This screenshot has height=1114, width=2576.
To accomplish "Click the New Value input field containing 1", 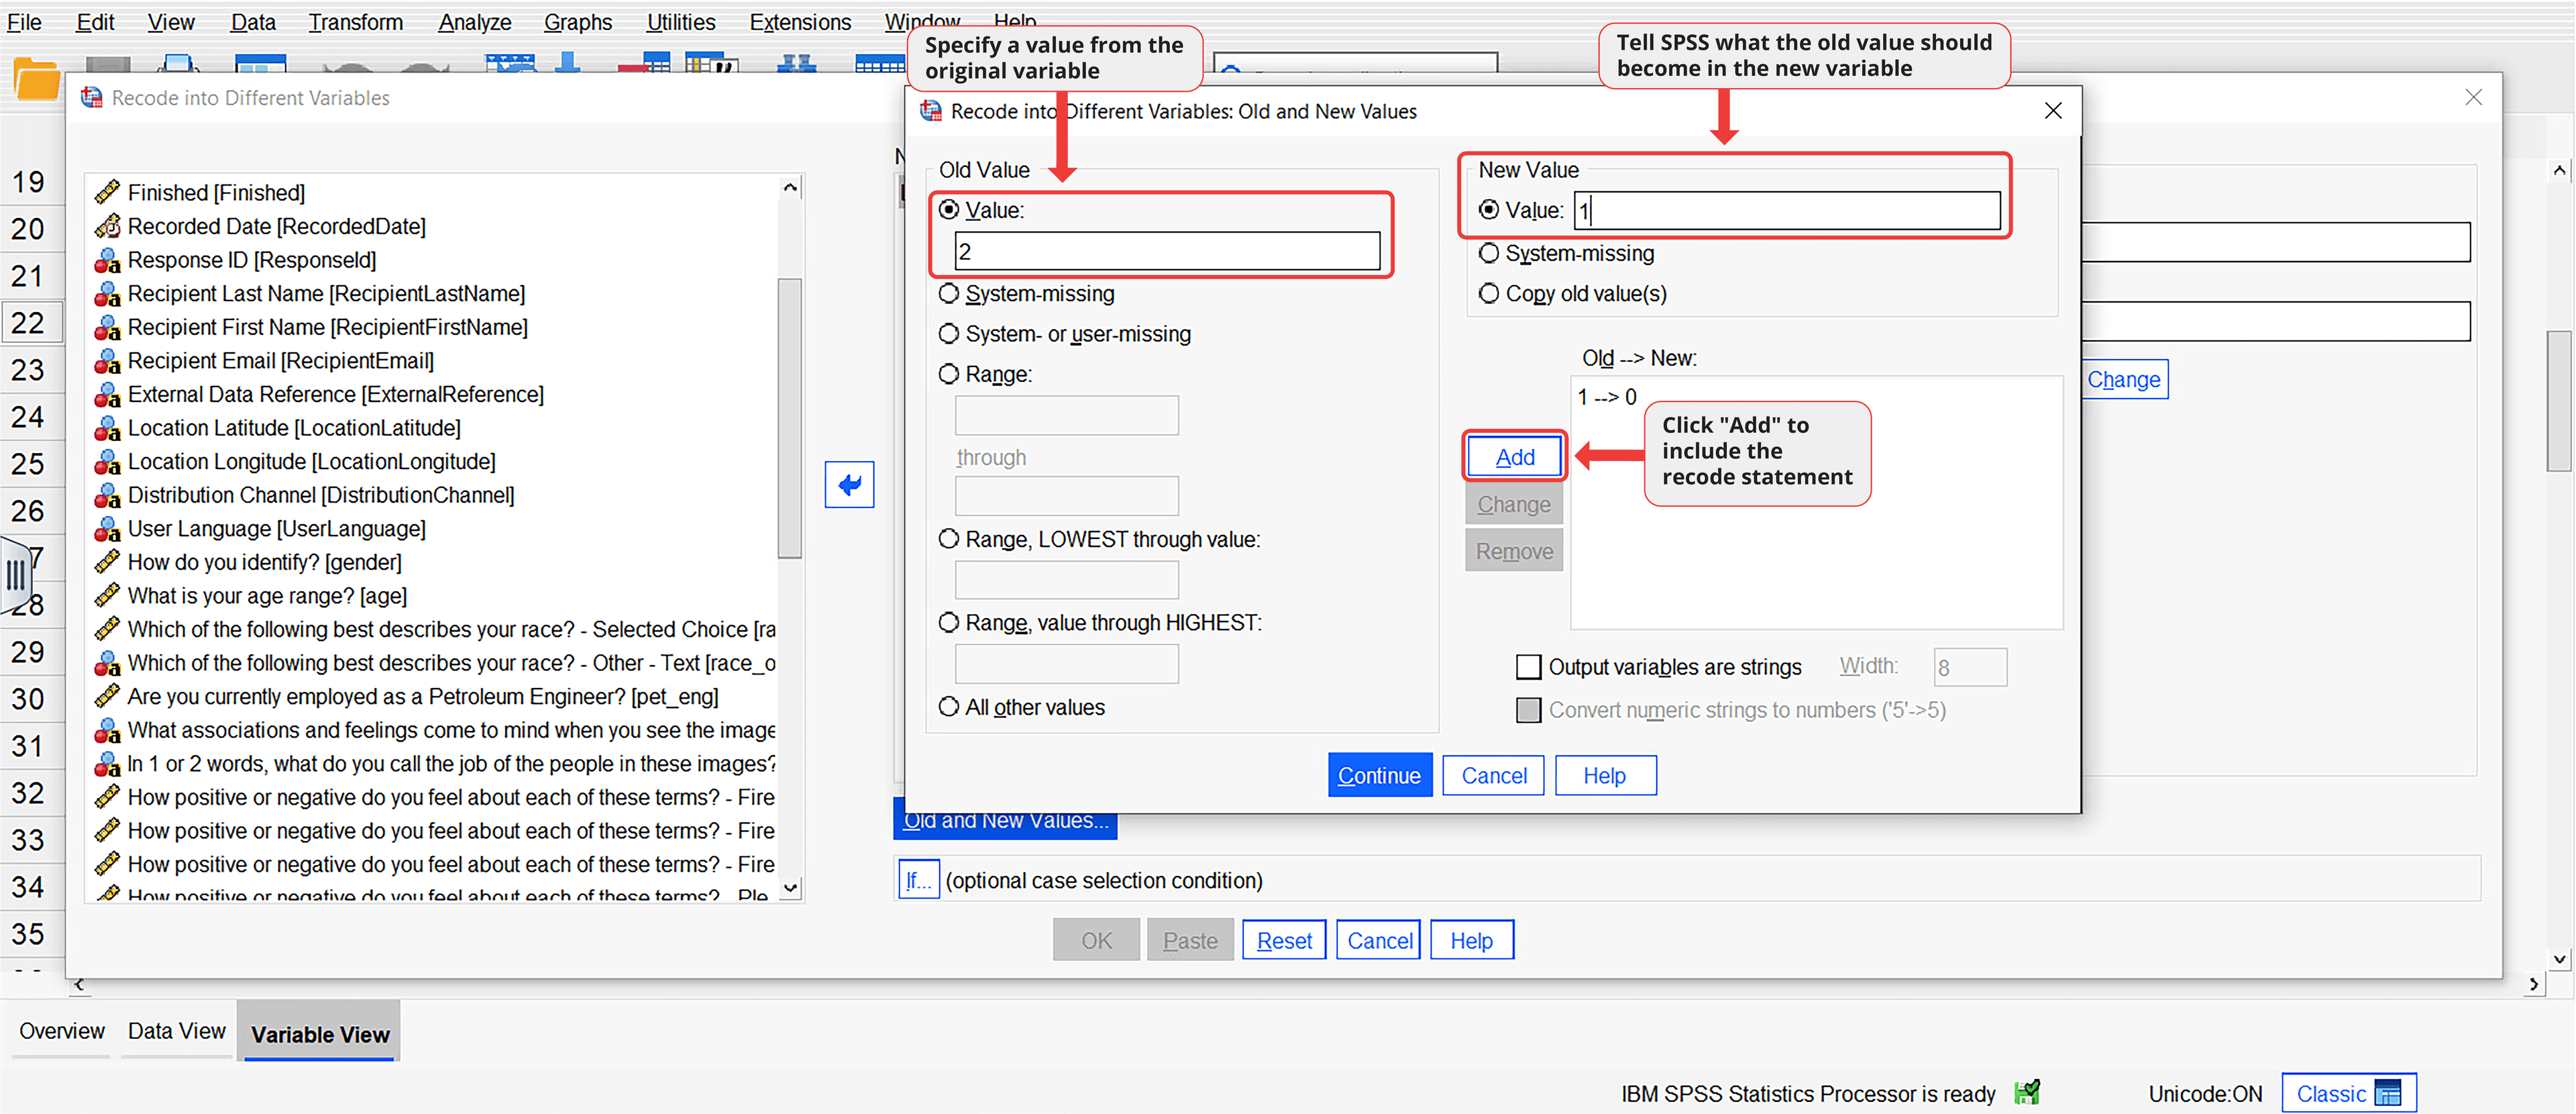I will click(x=1787, y=210).
